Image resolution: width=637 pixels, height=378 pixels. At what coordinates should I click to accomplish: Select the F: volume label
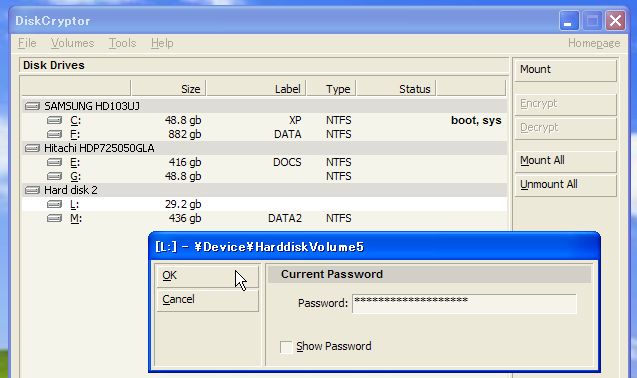click(75, 135)
